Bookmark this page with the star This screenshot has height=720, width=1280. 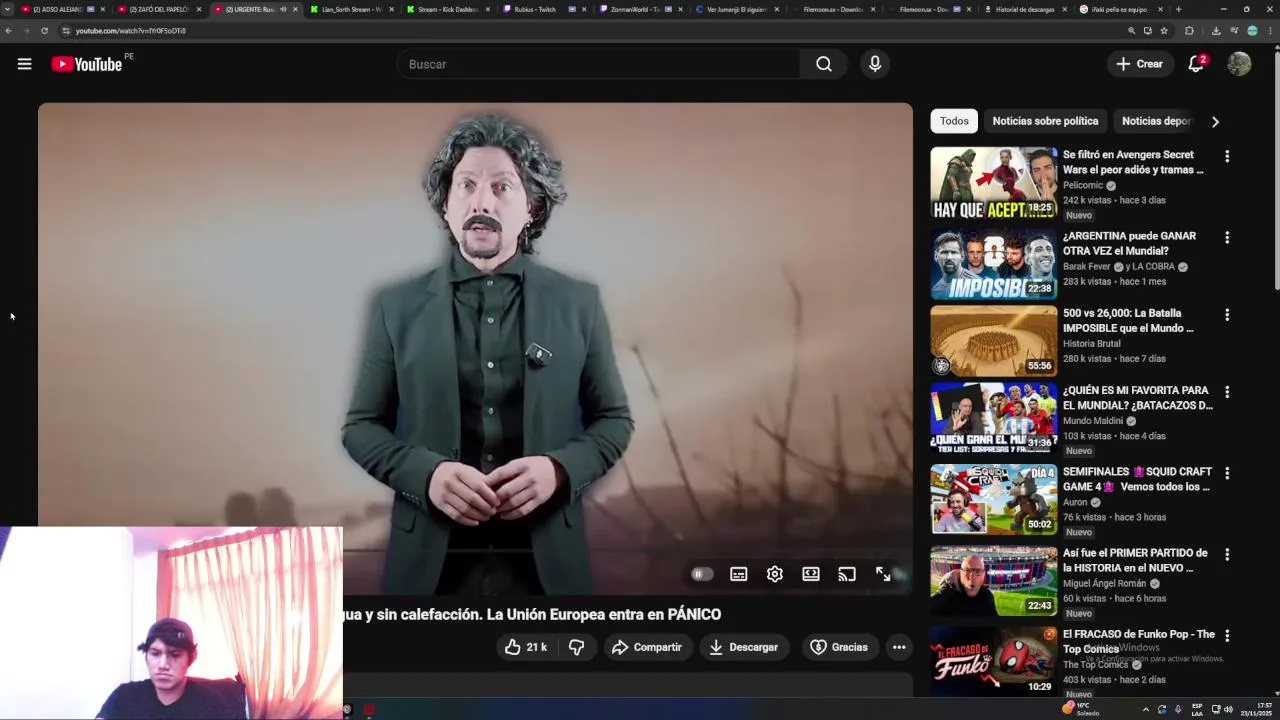1164,31
